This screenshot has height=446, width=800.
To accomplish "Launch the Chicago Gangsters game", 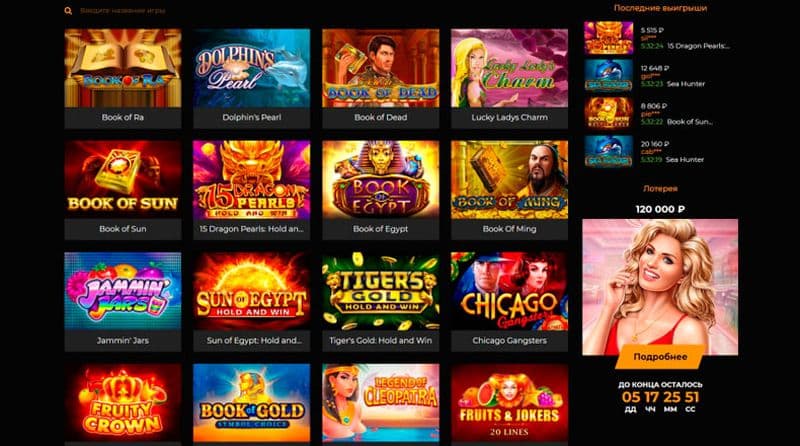I will 509,302.
